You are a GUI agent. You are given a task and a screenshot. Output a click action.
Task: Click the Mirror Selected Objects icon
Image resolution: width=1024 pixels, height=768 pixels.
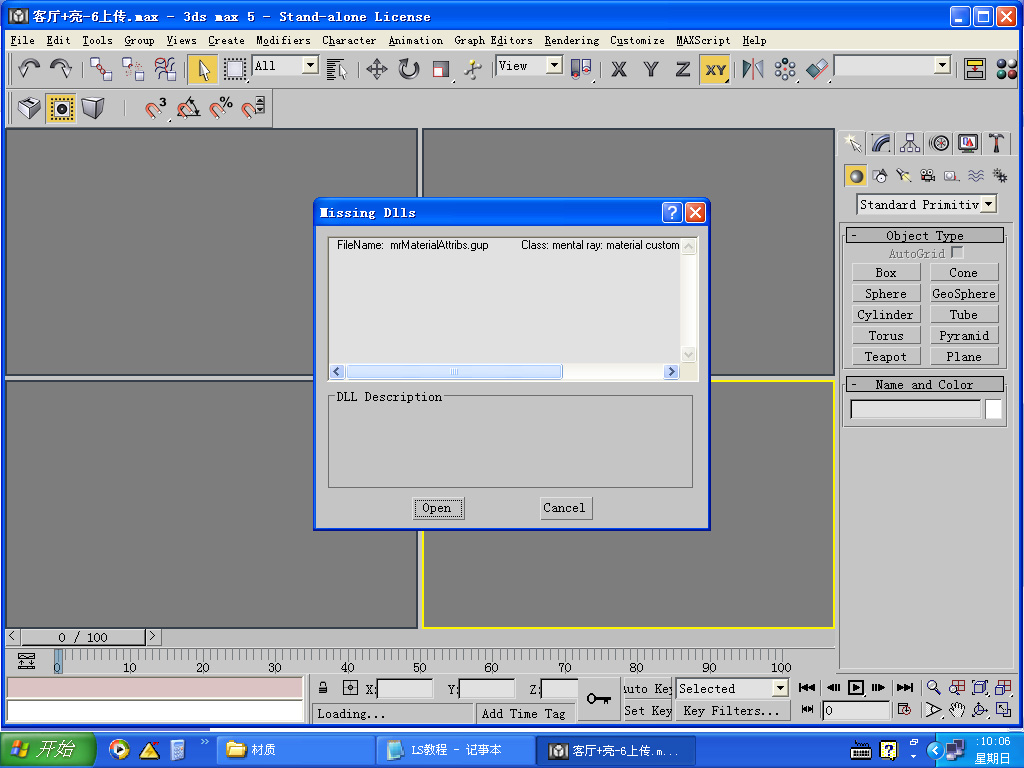[753, 69]
